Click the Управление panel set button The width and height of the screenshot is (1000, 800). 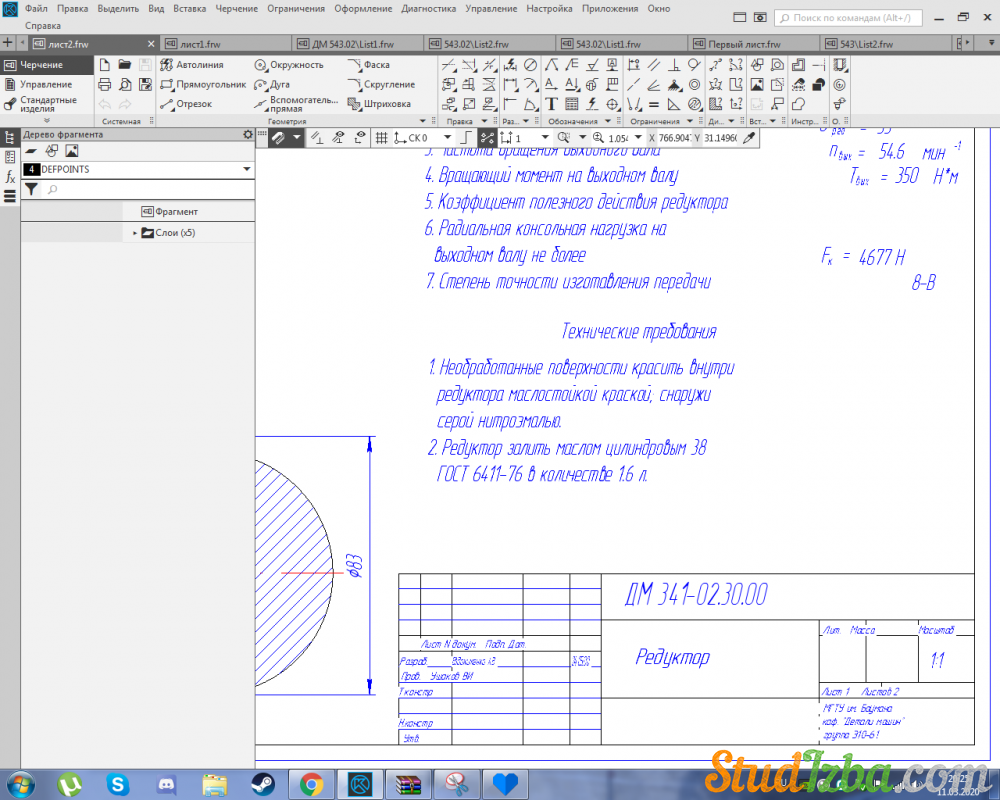[46, 84]
